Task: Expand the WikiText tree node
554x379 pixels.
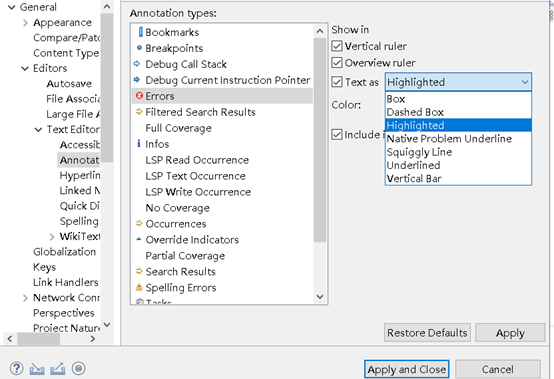Action: pyautogui.click(x=52, y=236)
